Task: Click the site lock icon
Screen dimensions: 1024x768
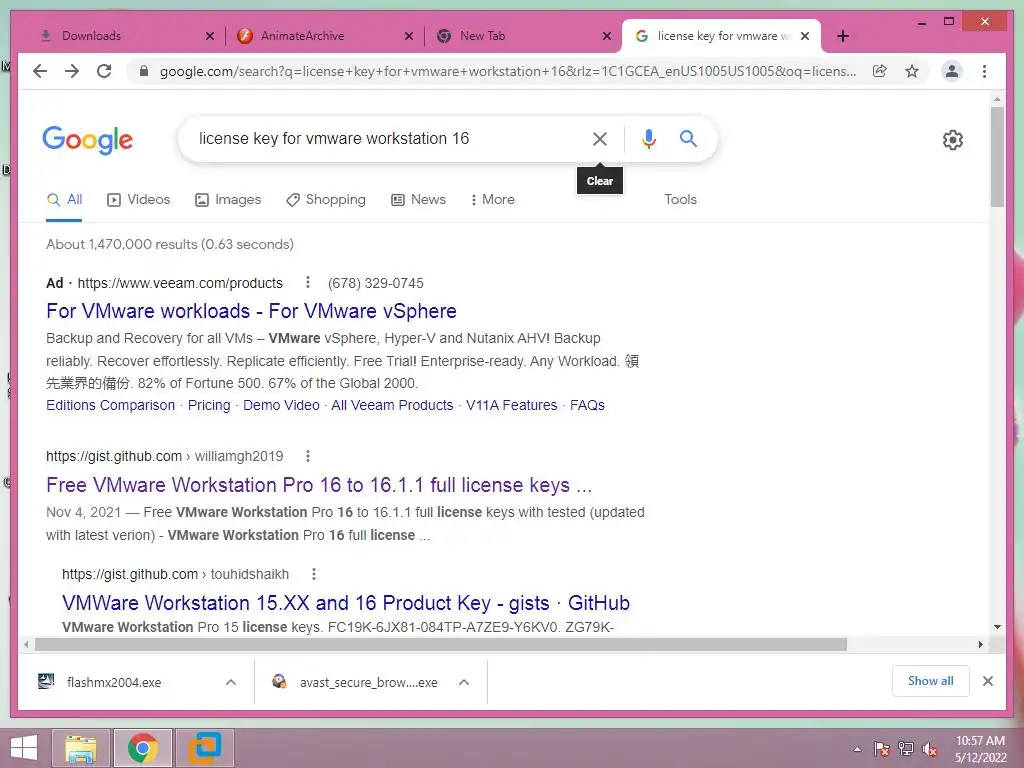Action: pos(144,71)
